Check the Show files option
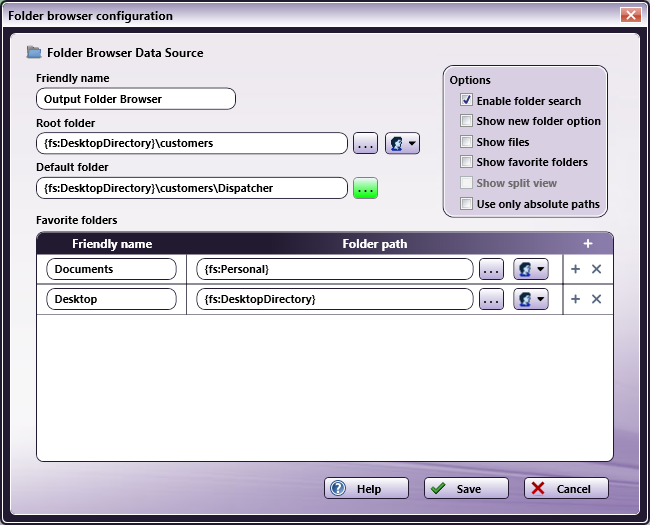 coord(466,141)
